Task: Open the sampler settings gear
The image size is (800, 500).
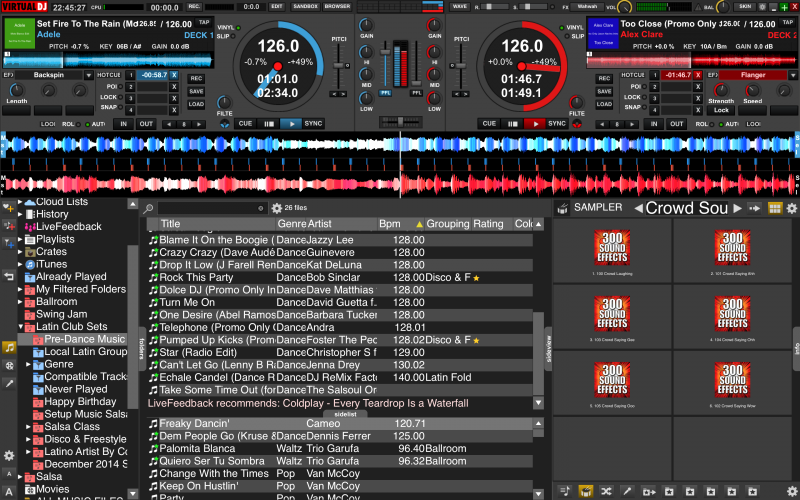Action: 791,208
